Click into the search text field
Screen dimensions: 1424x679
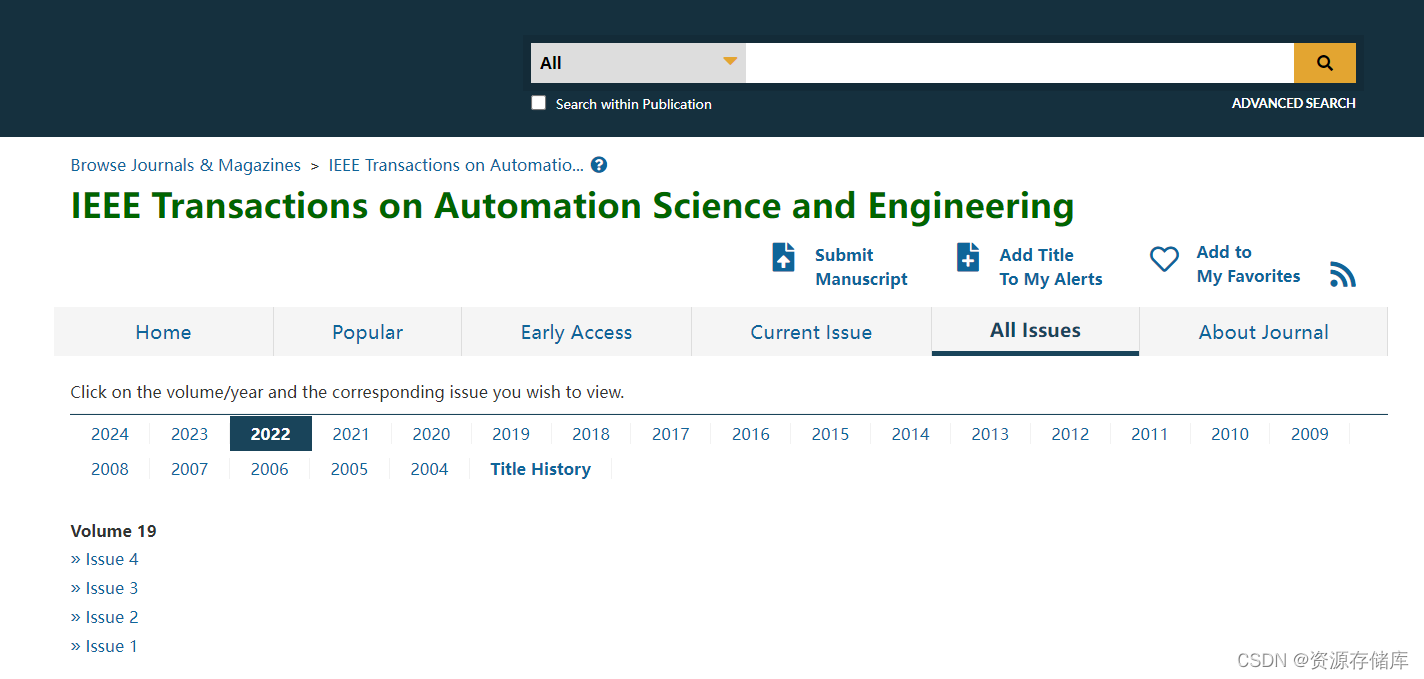[1020, 63]
